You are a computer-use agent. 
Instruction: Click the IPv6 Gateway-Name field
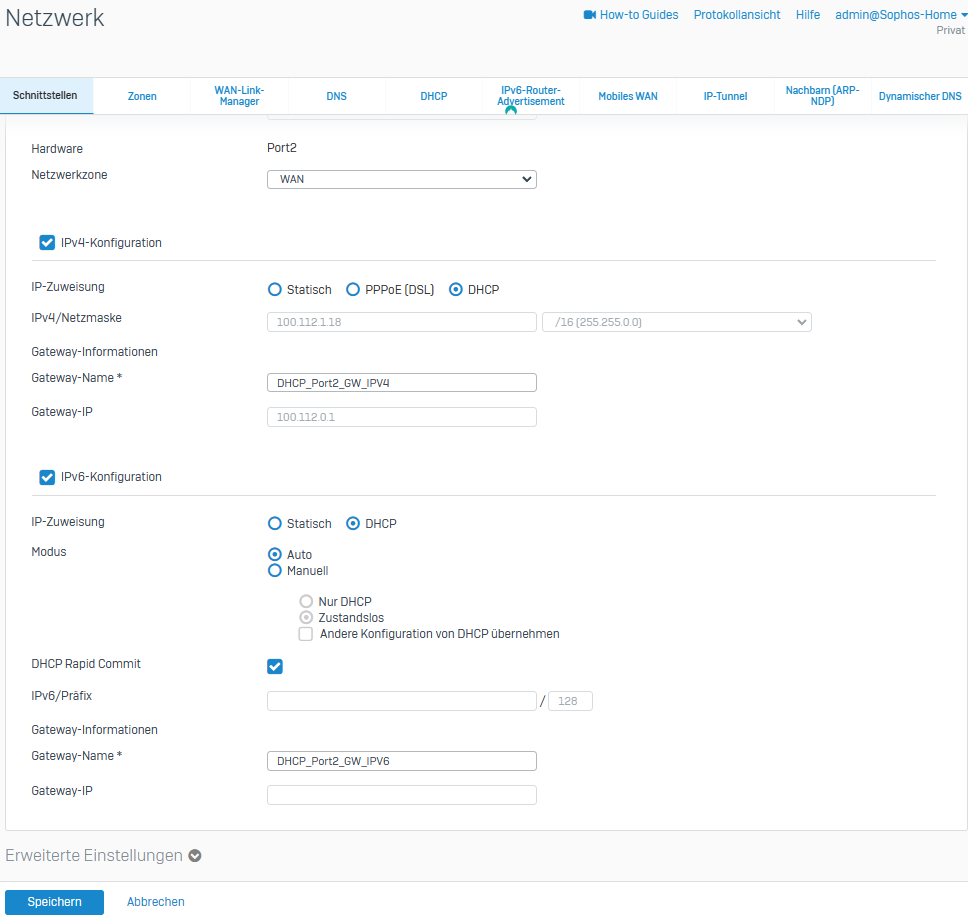[402, 761]
